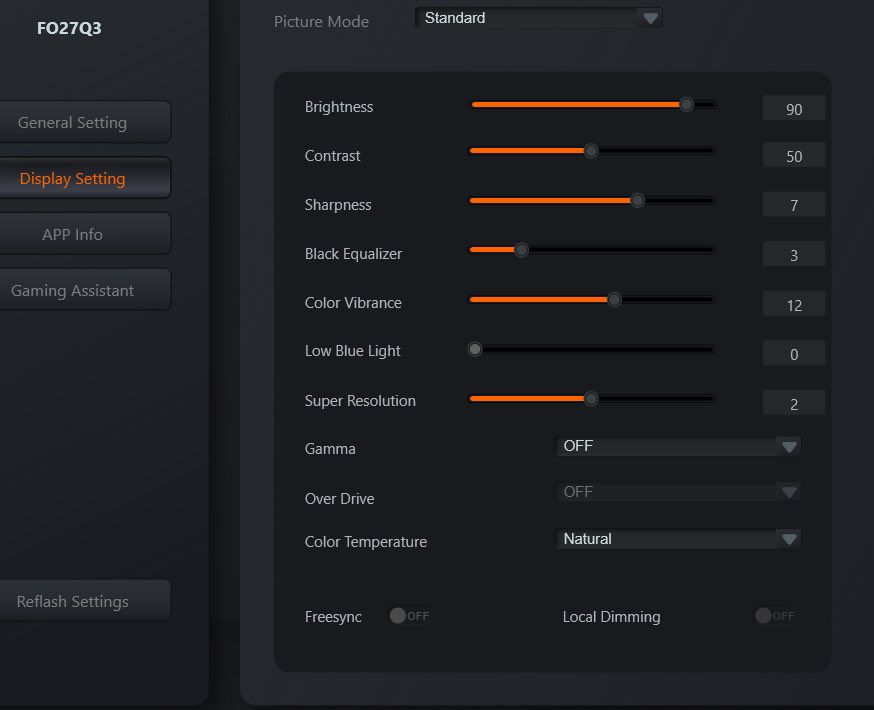The image size is (874, 710).
Task: Open the Color Temperature dropdown
Action: point(678,539)
